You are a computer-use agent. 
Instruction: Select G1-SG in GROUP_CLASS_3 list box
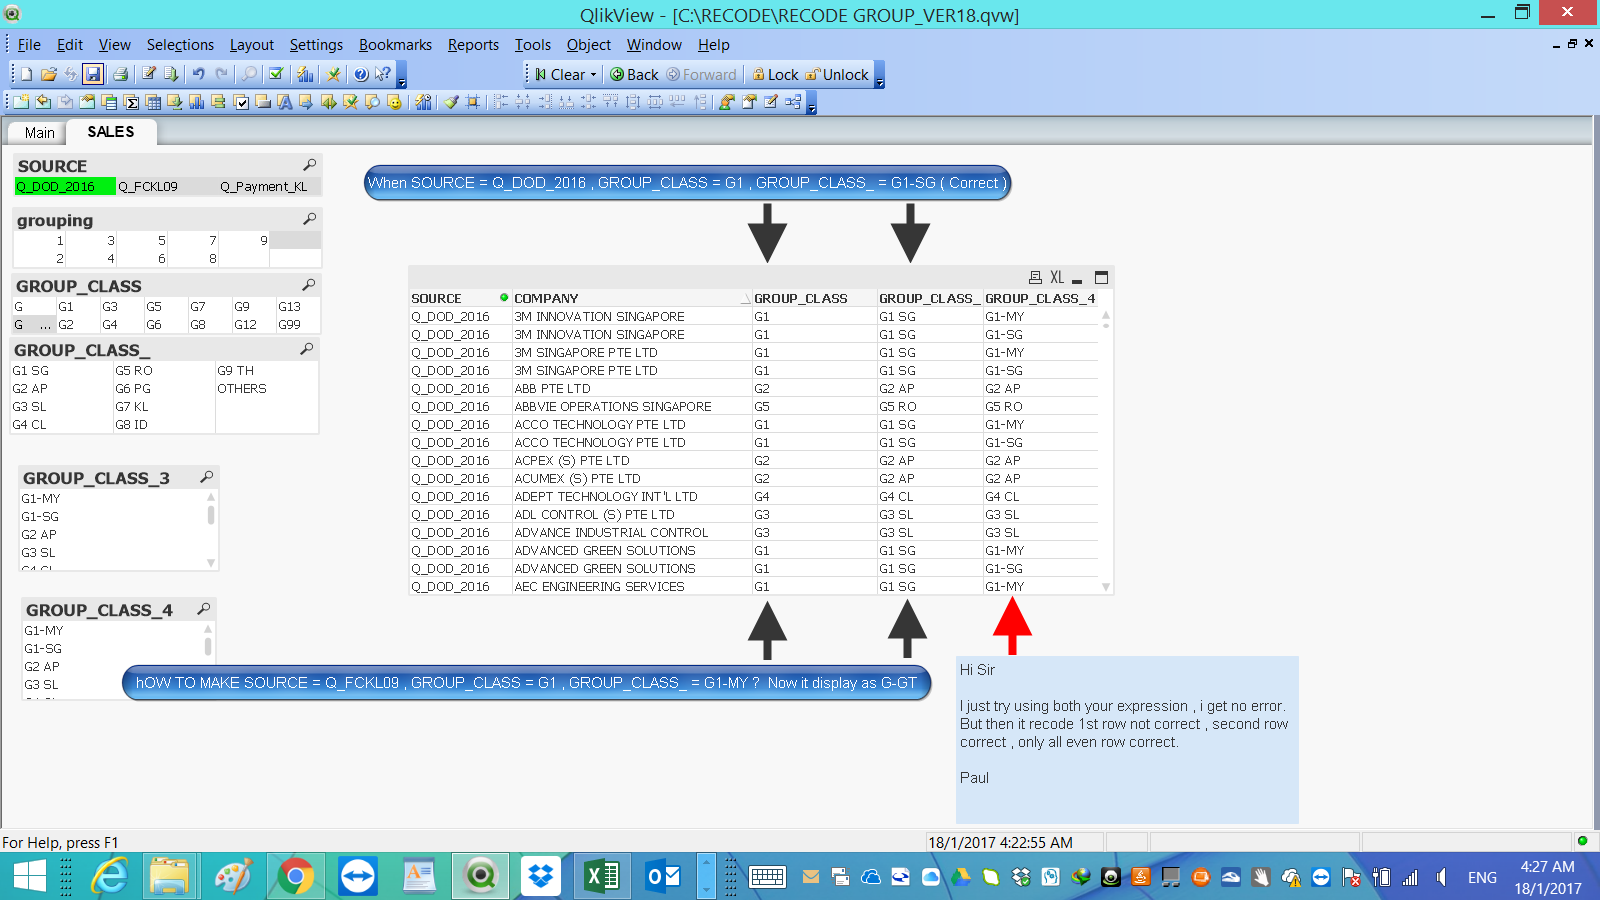click(112, 516)
